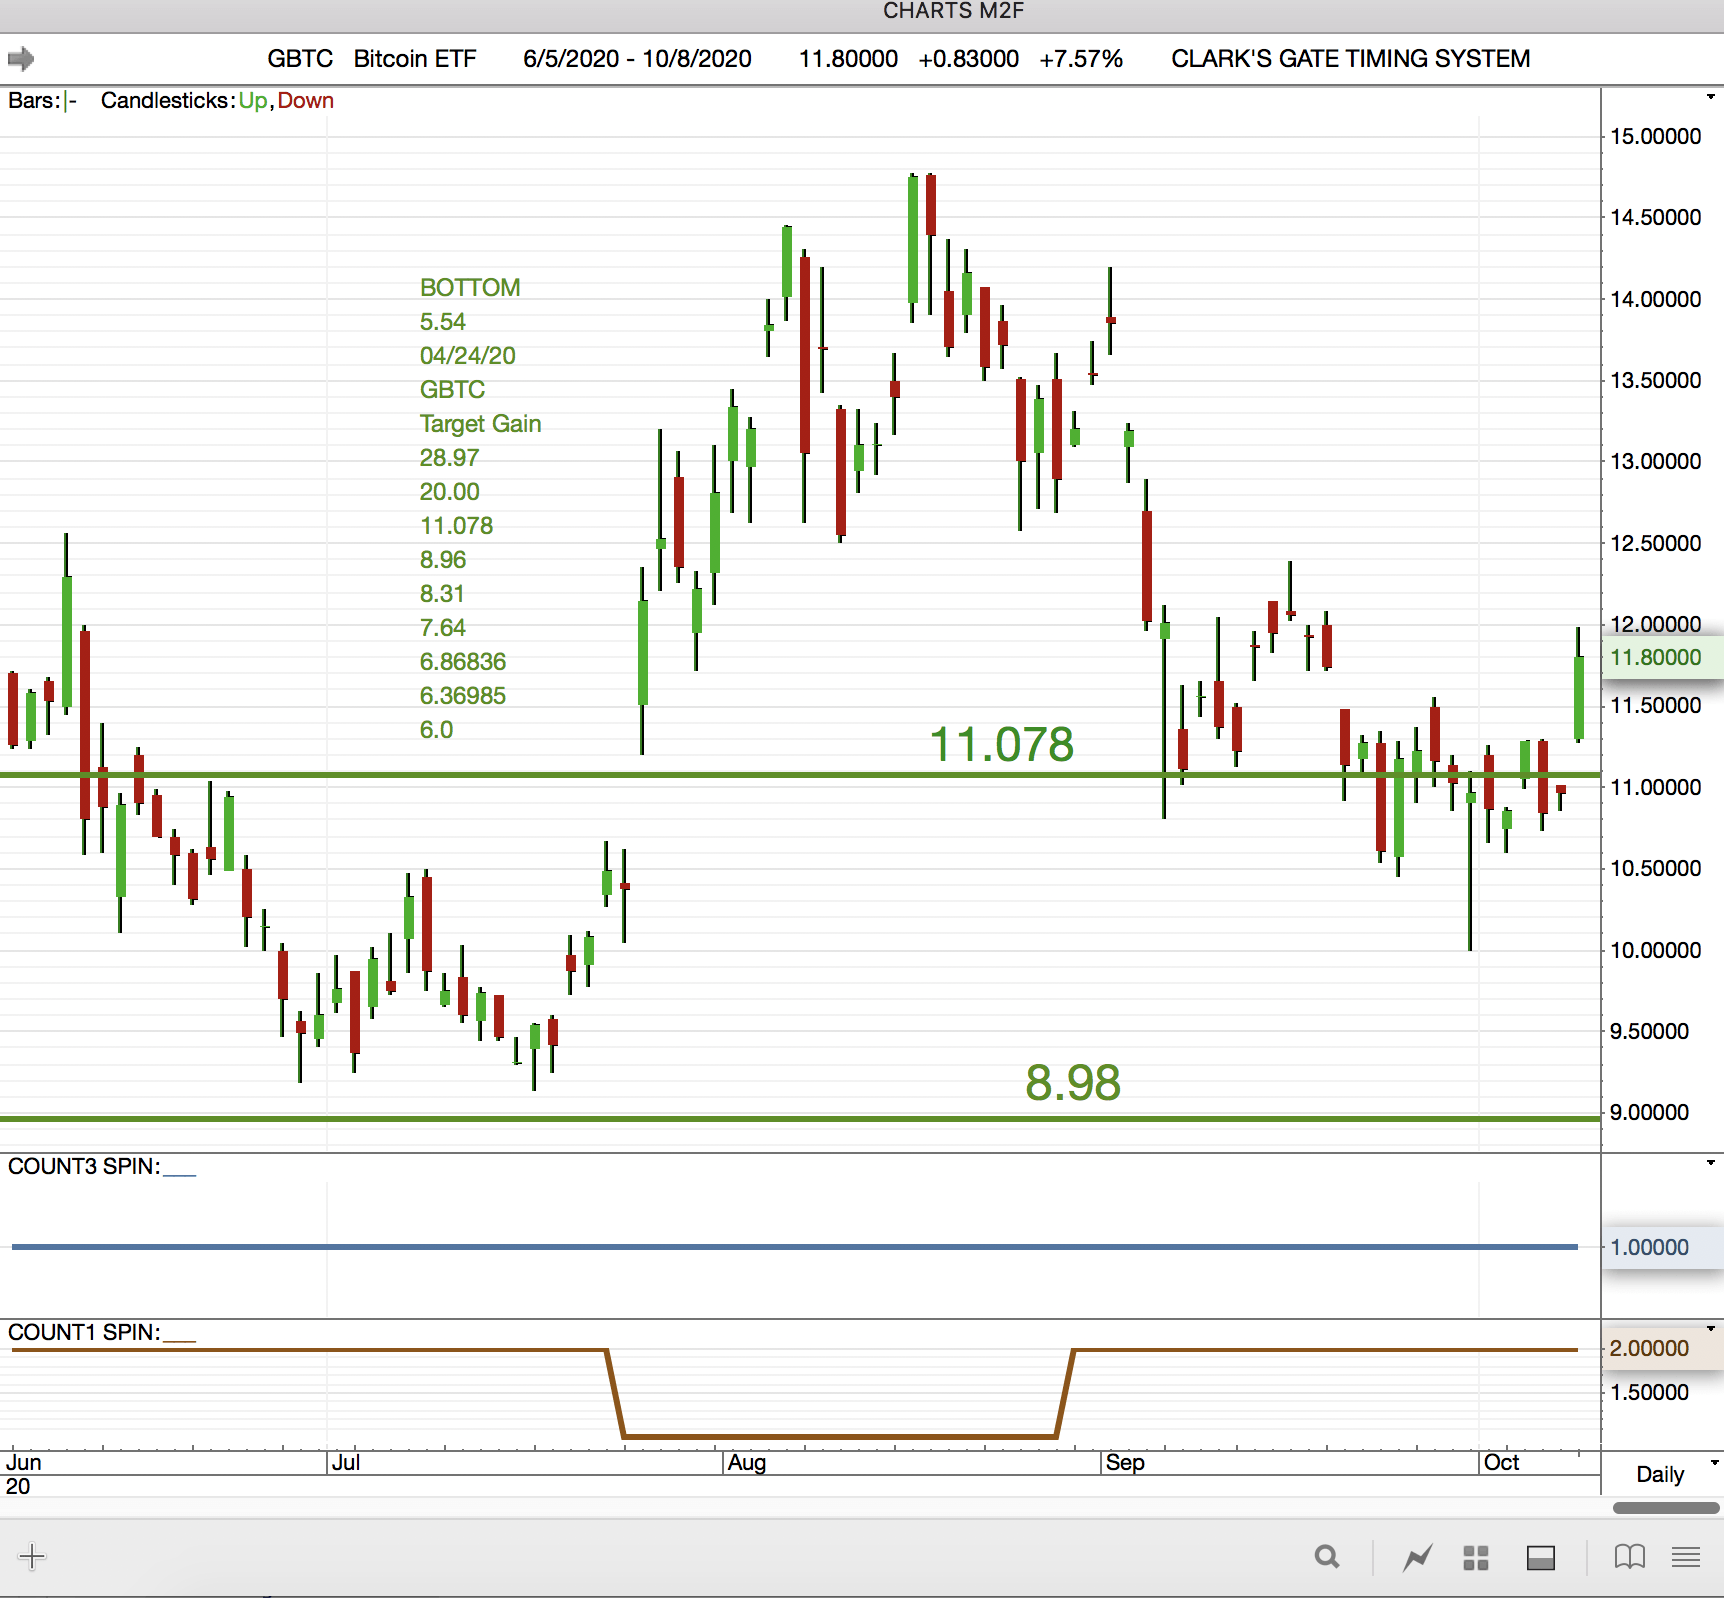
Task: Click the plus icon at bottom left
Action: coord(32,1556)
